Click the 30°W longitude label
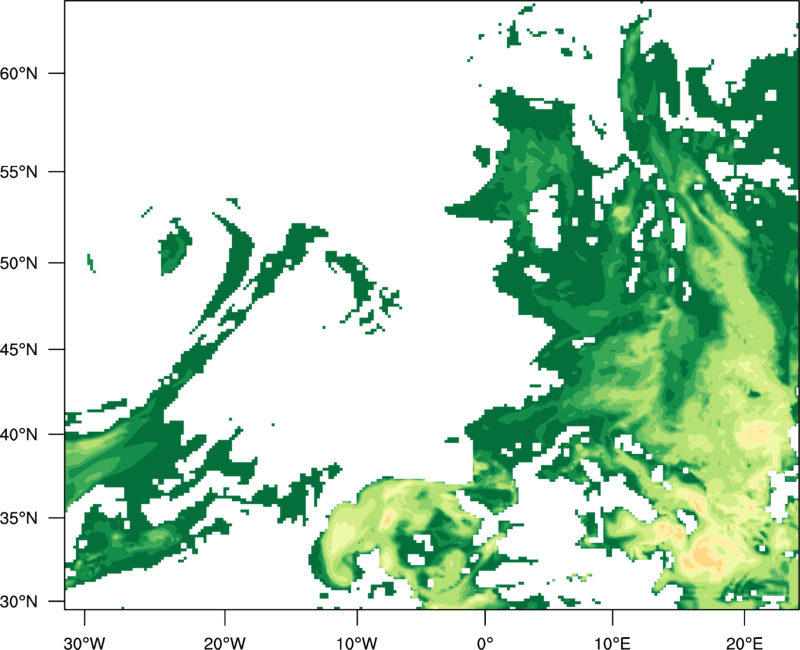Viewport: 800px width, 650px height. 85,643
